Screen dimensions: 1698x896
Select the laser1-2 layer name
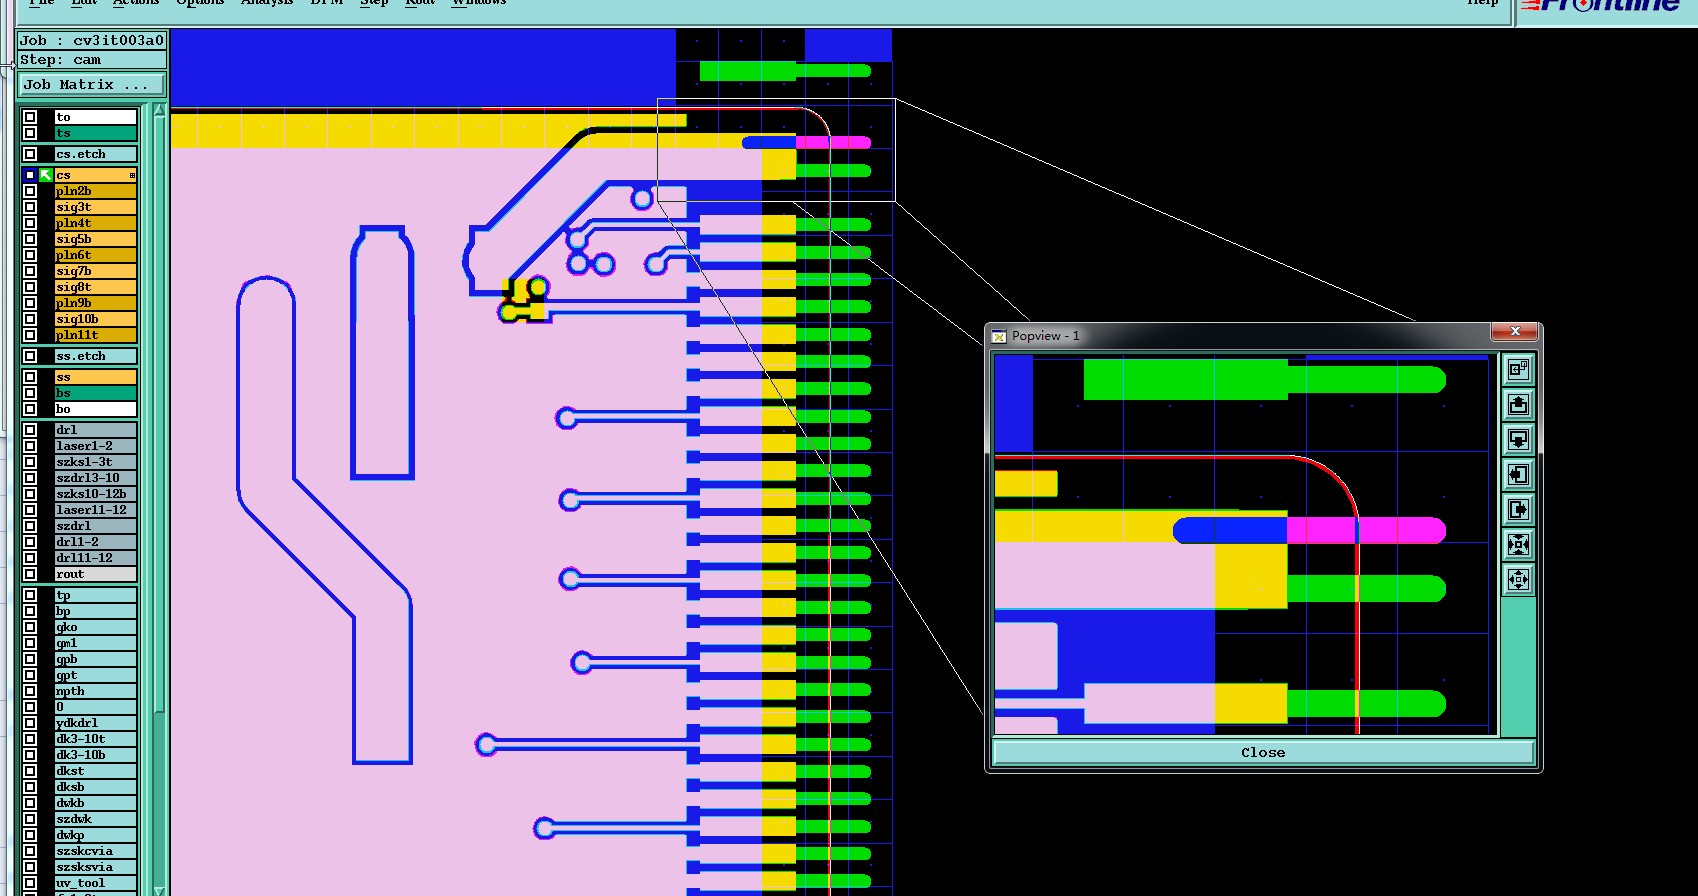95,446
